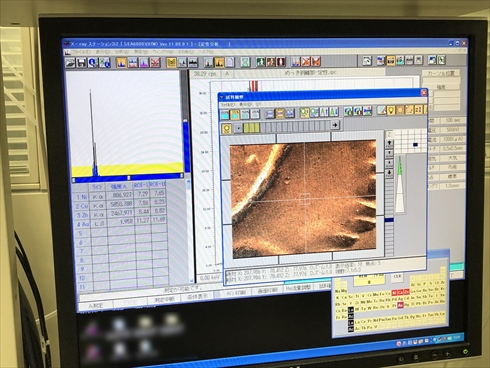
Task: Click the lightbulb icon beside the brightness bar
Action: pyautogui.click(x=227, y=128)
